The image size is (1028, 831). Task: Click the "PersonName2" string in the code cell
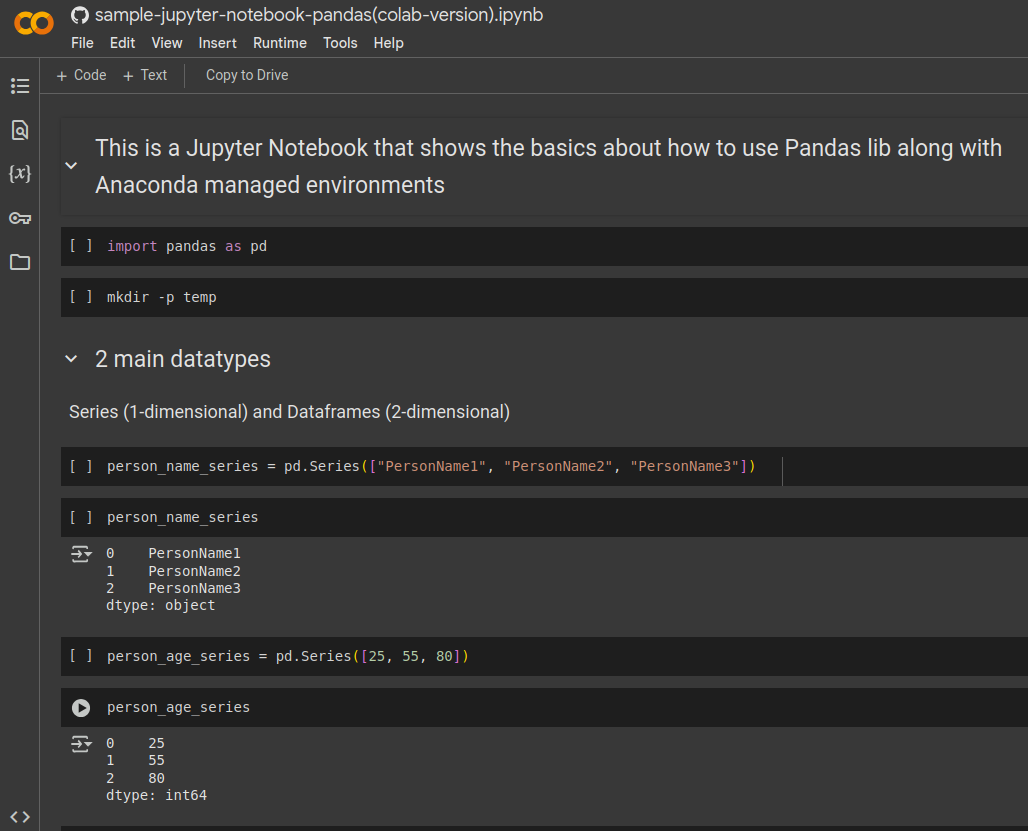pyautogui.click(x=558, y=466)
